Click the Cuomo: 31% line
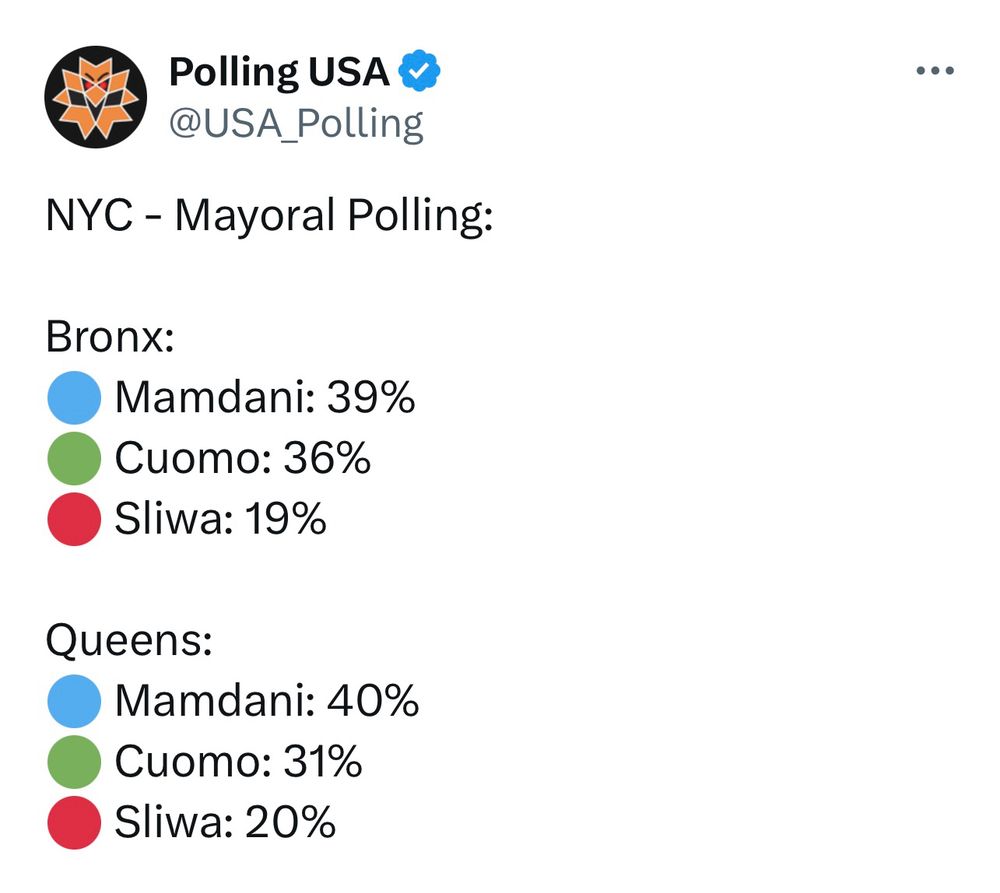 pyautogui.click(x=238, y=762)
